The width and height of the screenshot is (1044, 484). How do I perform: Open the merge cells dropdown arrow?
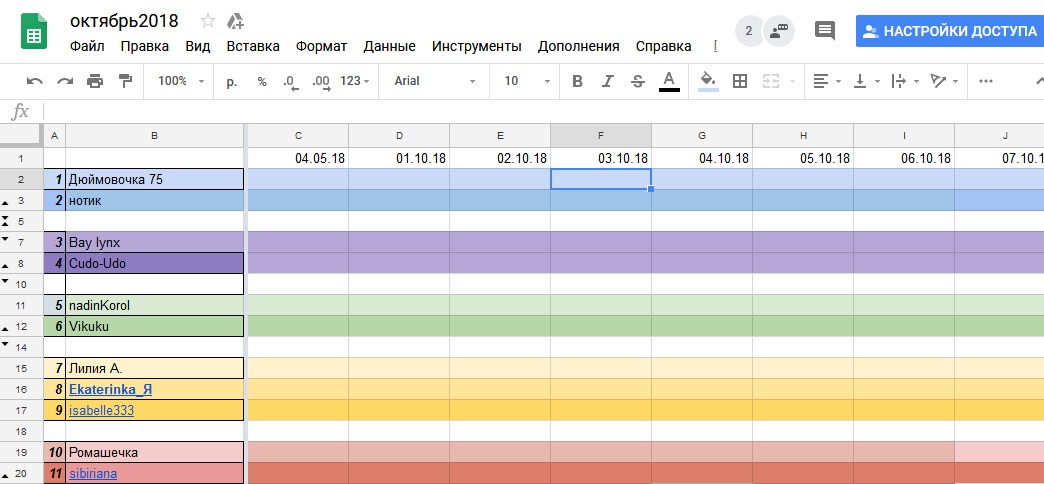[x=792, y=81]
